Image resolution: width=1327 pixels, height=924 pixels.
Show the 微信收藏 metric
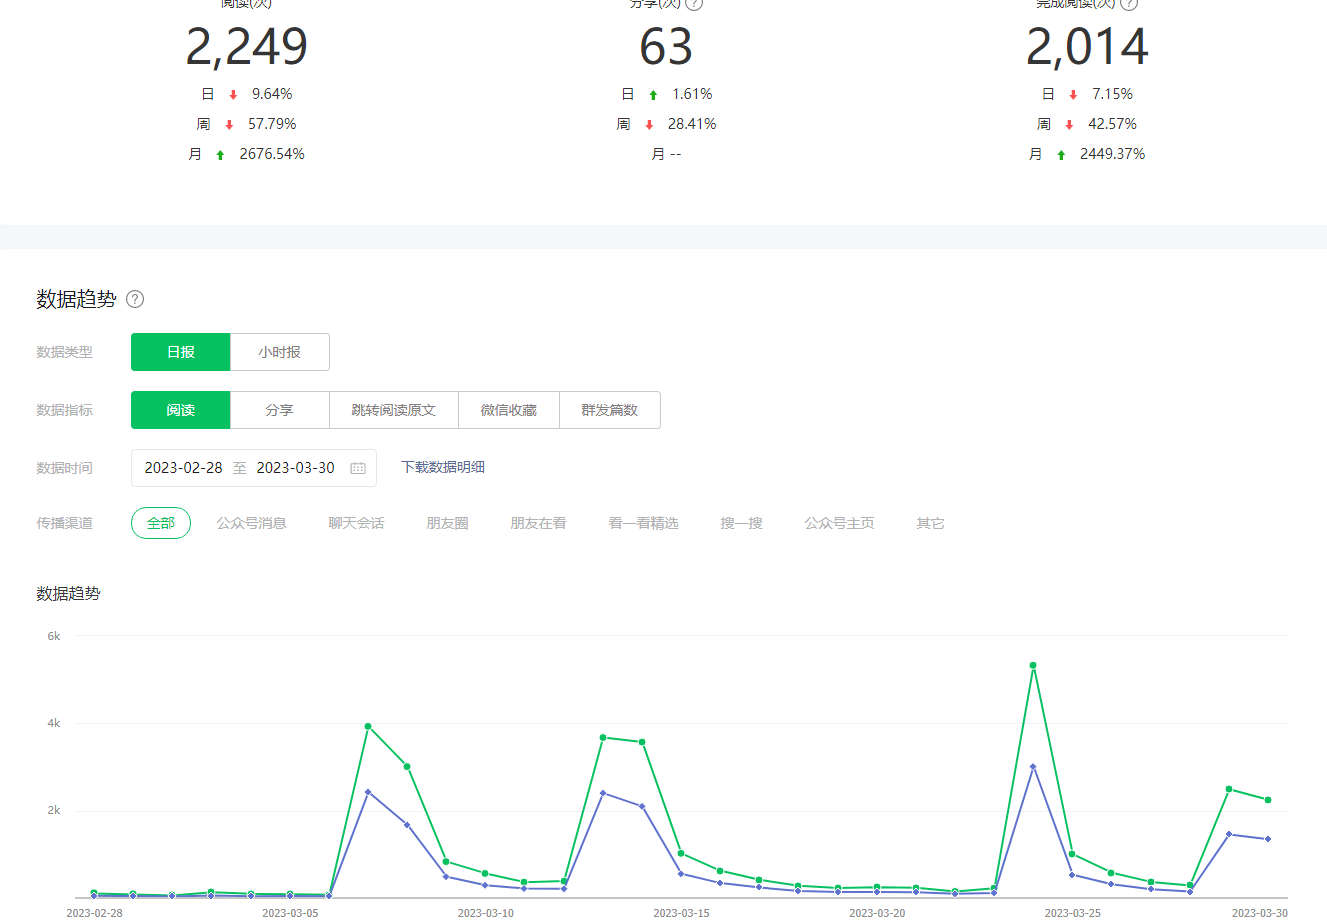508,410
